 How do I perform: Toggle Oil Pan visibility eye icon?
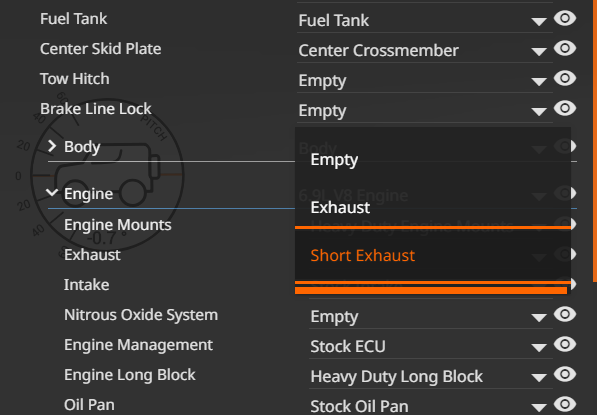(565, 404)
